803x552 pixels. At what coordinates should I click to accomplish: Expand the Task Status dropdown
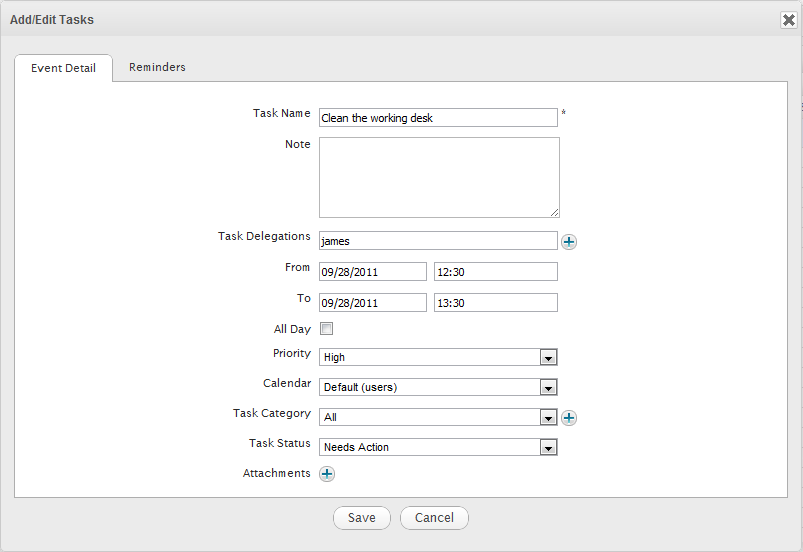(x=438, y=447)
